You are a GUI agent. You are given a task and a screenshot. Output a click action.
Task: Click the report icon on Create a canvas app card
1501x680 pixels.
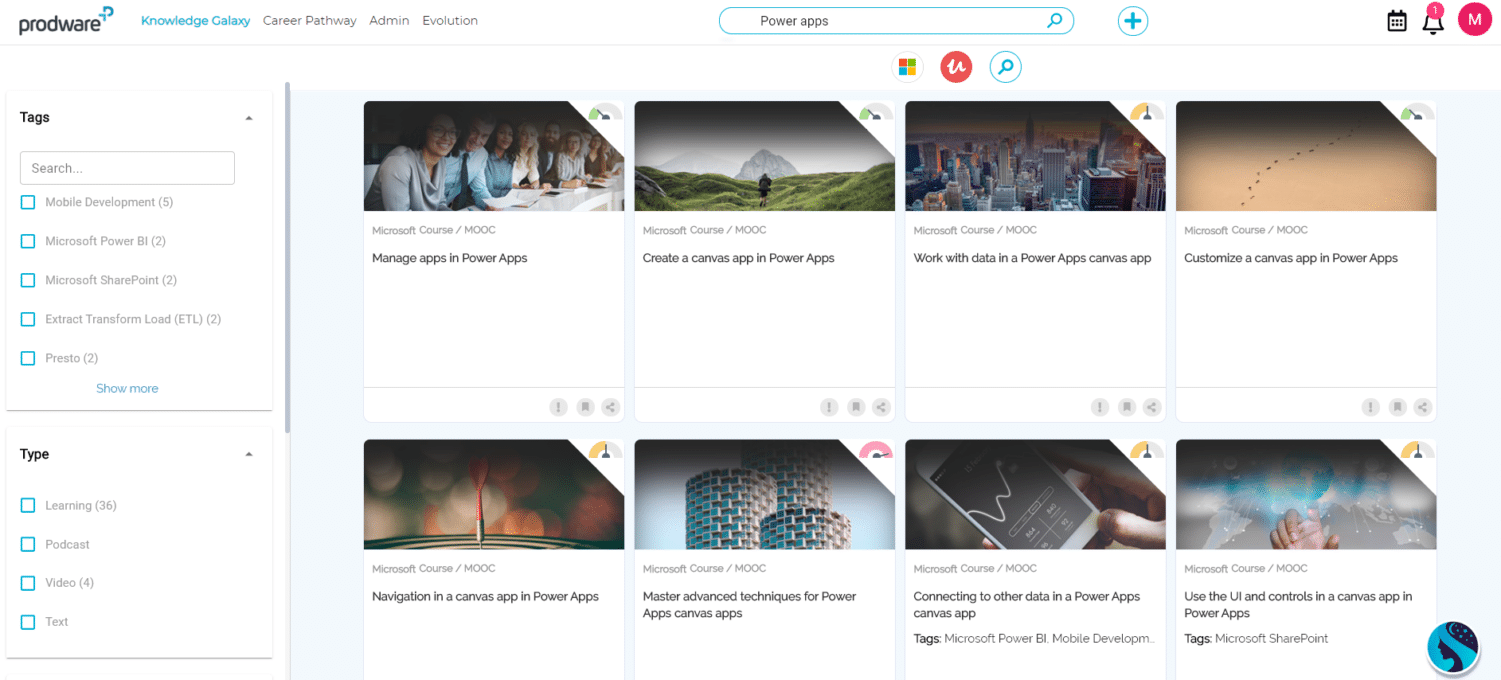pyautogui.click(x=829, y=407)
